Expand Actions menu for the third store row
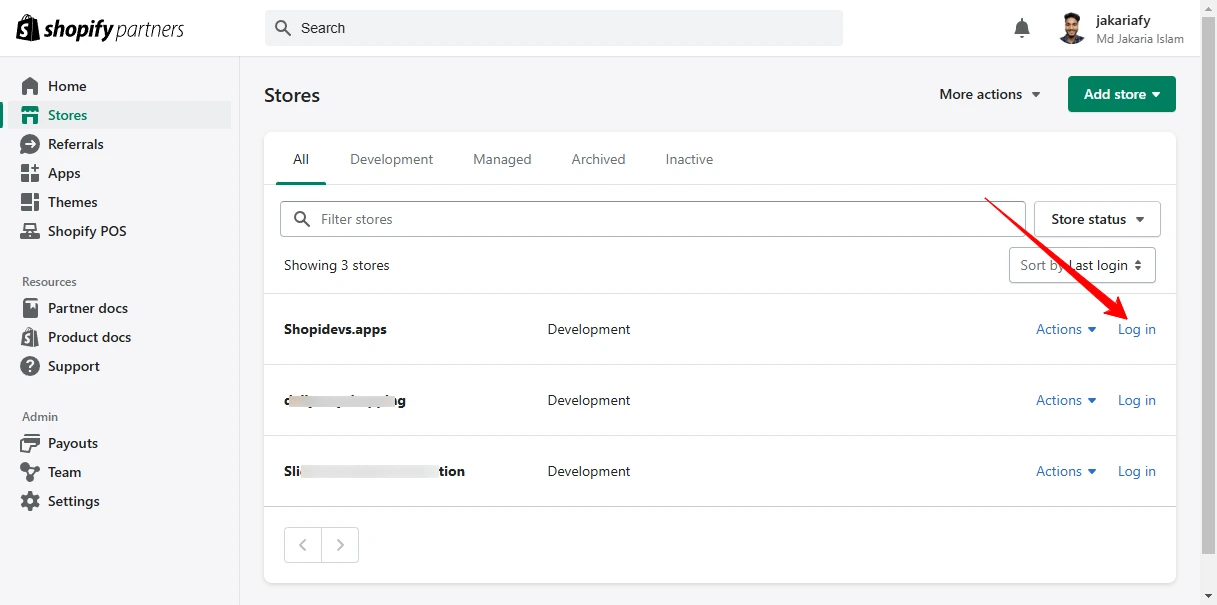The image size is (1217, 605). tap(1066, 471)
